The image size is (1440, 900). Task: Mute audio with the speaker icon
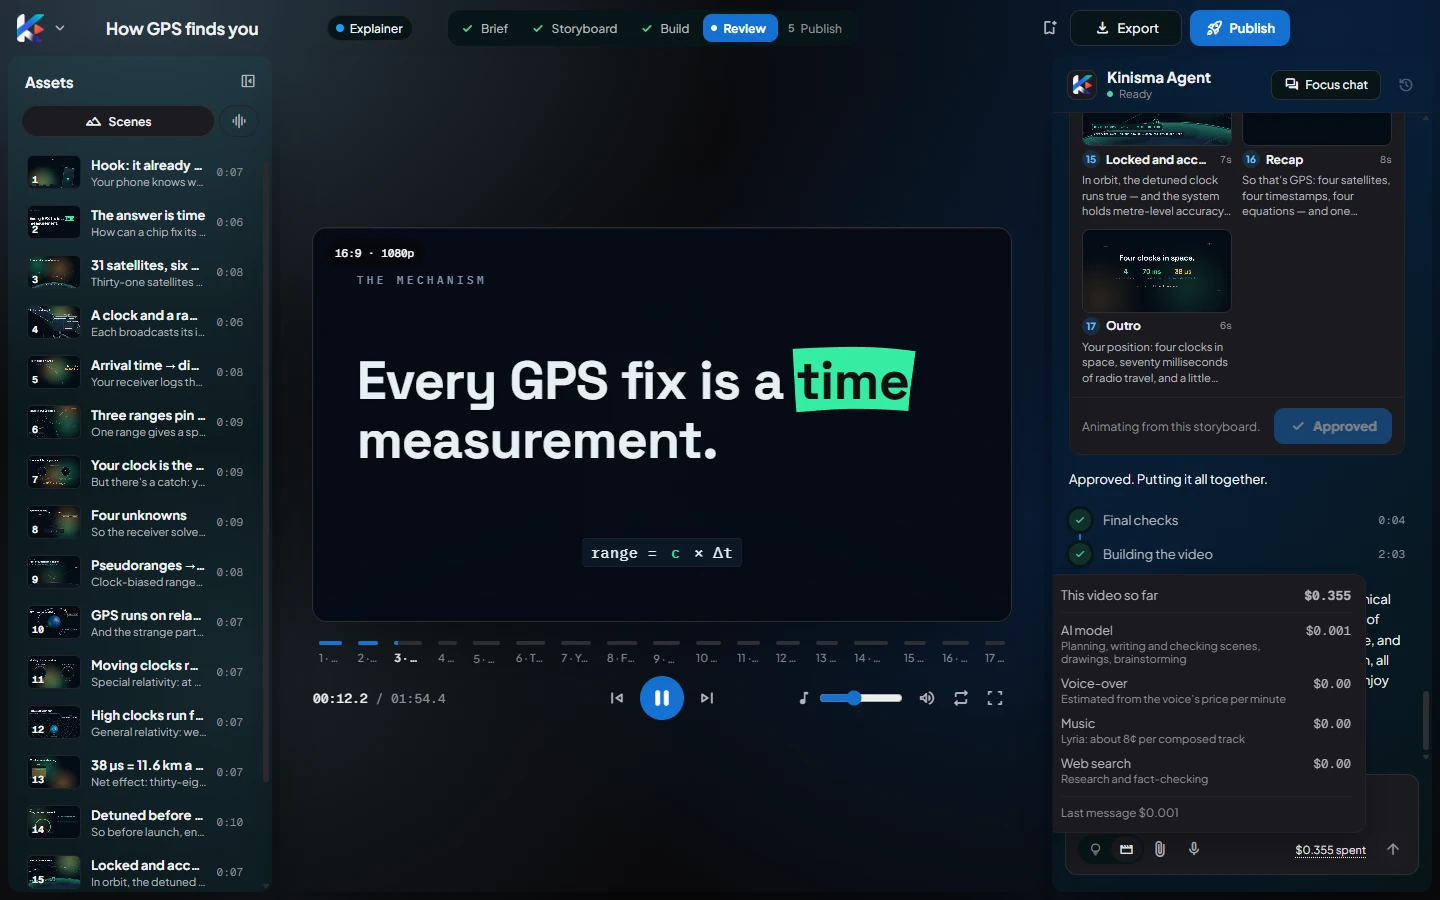pos(927,698)
